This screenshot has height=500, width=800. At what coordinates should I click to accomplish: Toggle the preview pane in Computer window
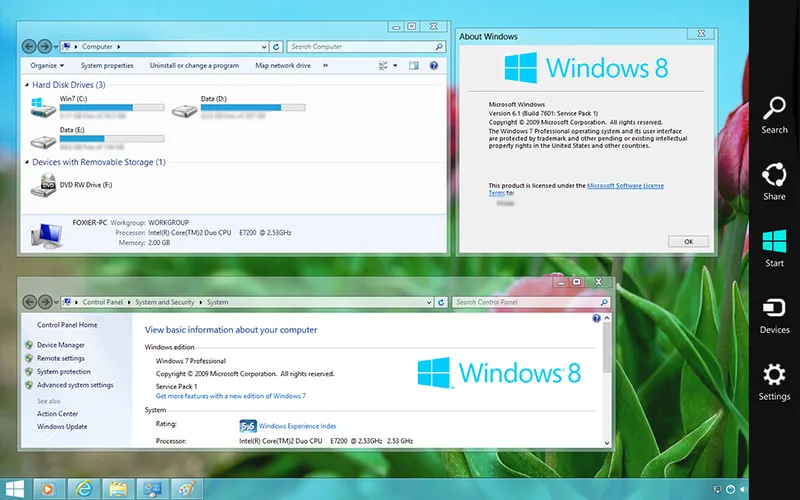coord(413,65)
